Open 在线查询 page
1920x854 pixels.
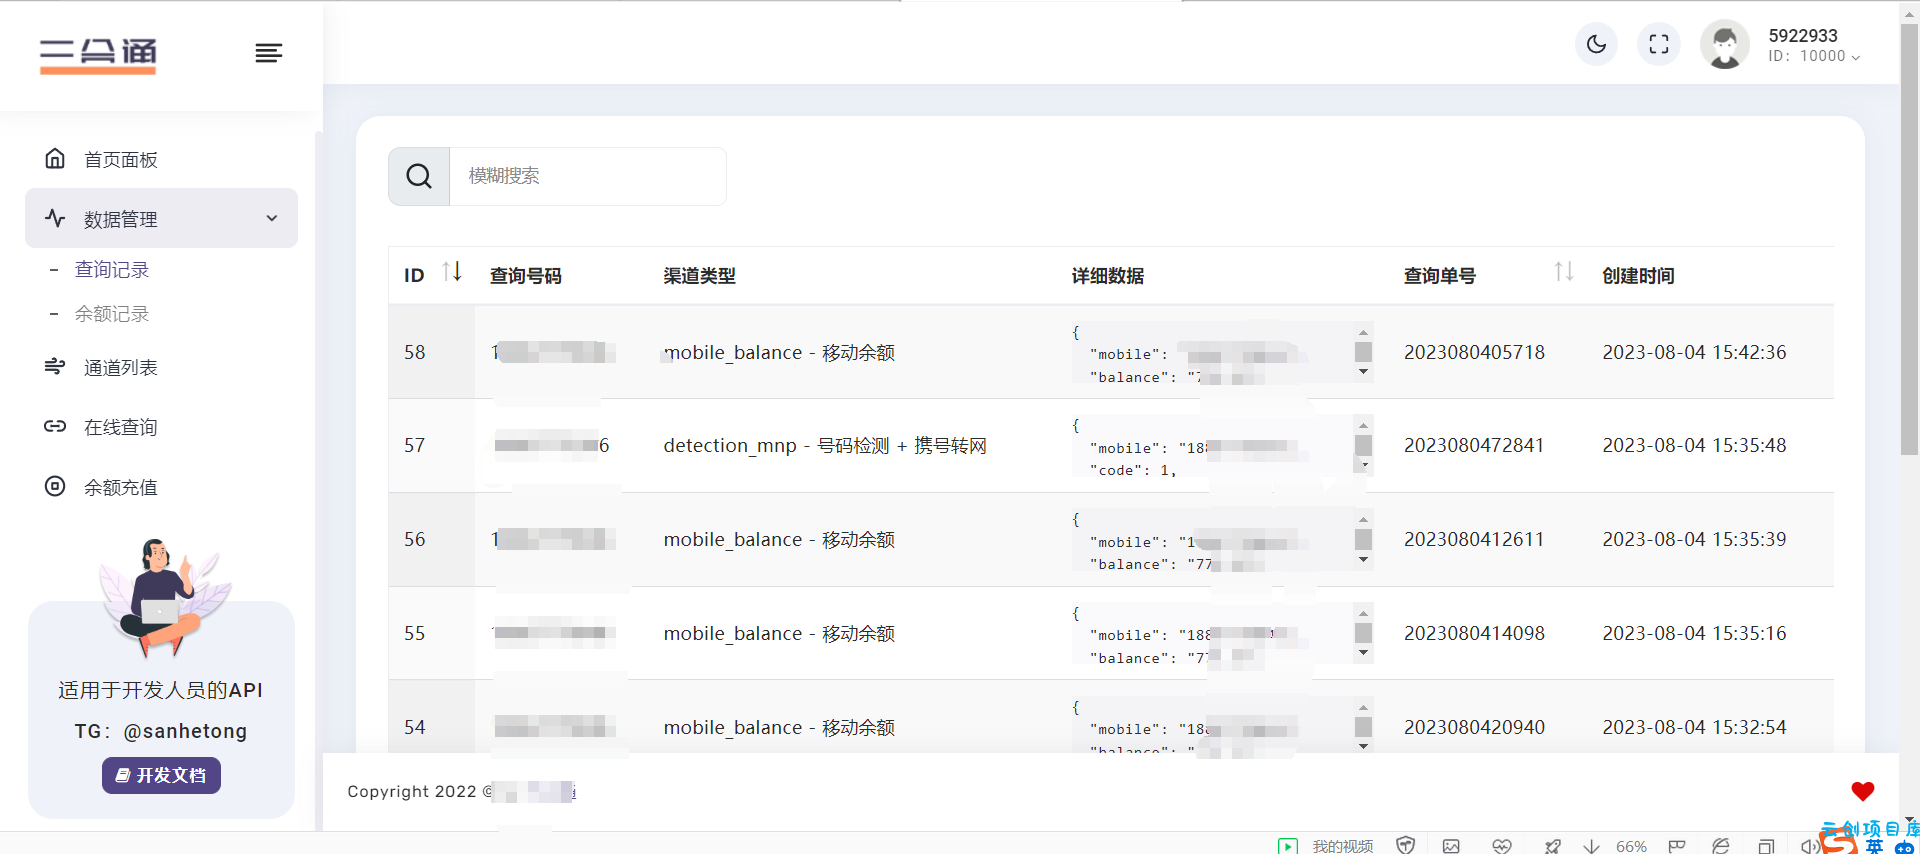coord(121,428)
